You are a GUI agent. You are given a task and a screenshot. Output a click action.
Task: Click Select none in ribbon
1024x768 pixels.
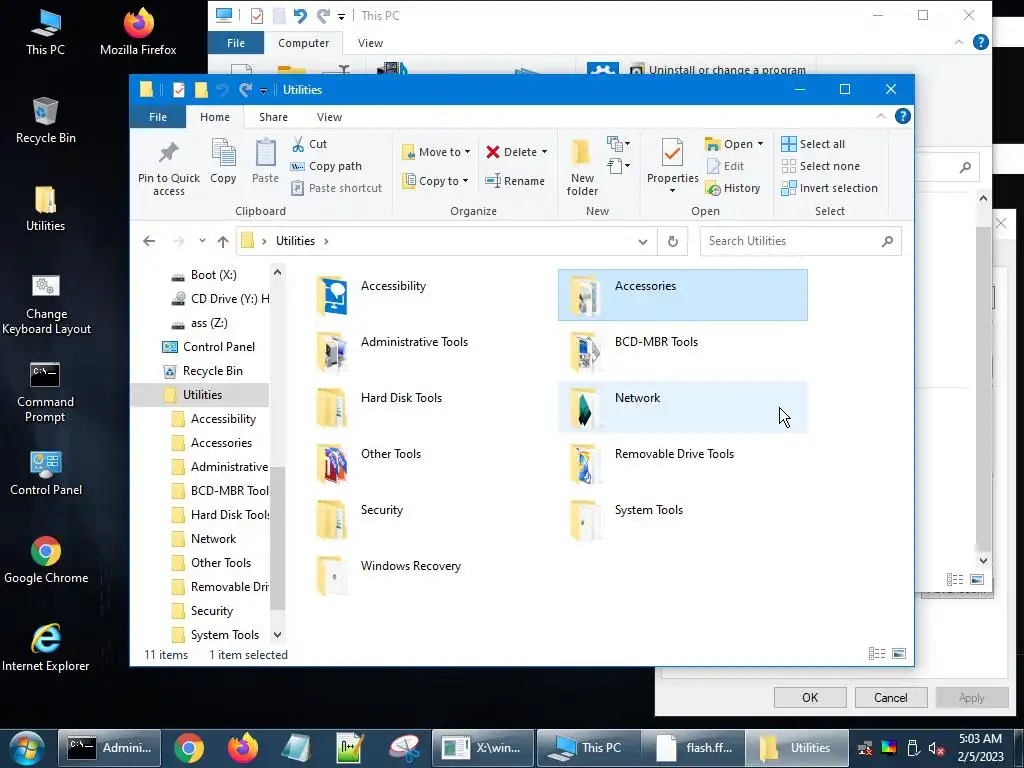pyautogui.click(x=821, y=166)
